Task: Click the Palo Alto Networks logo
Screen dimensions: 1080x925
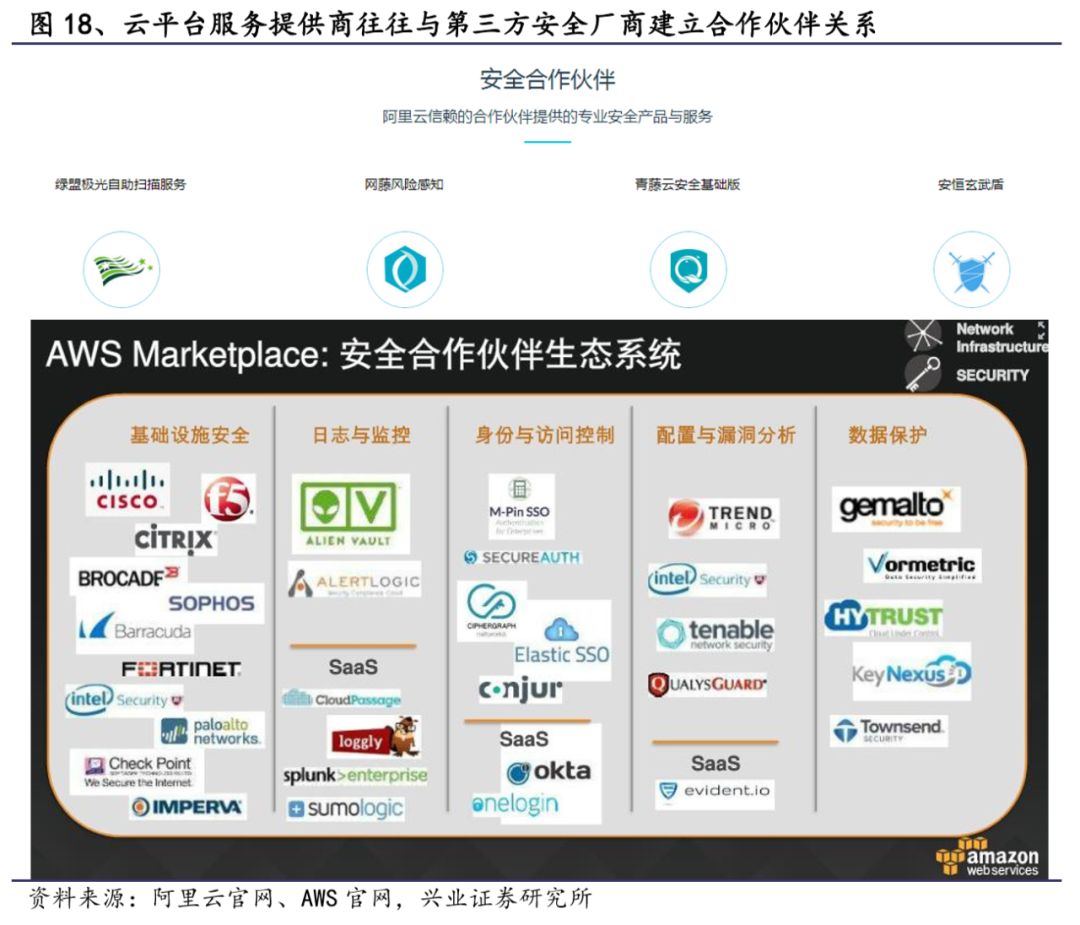Action: tap(211, 731)
